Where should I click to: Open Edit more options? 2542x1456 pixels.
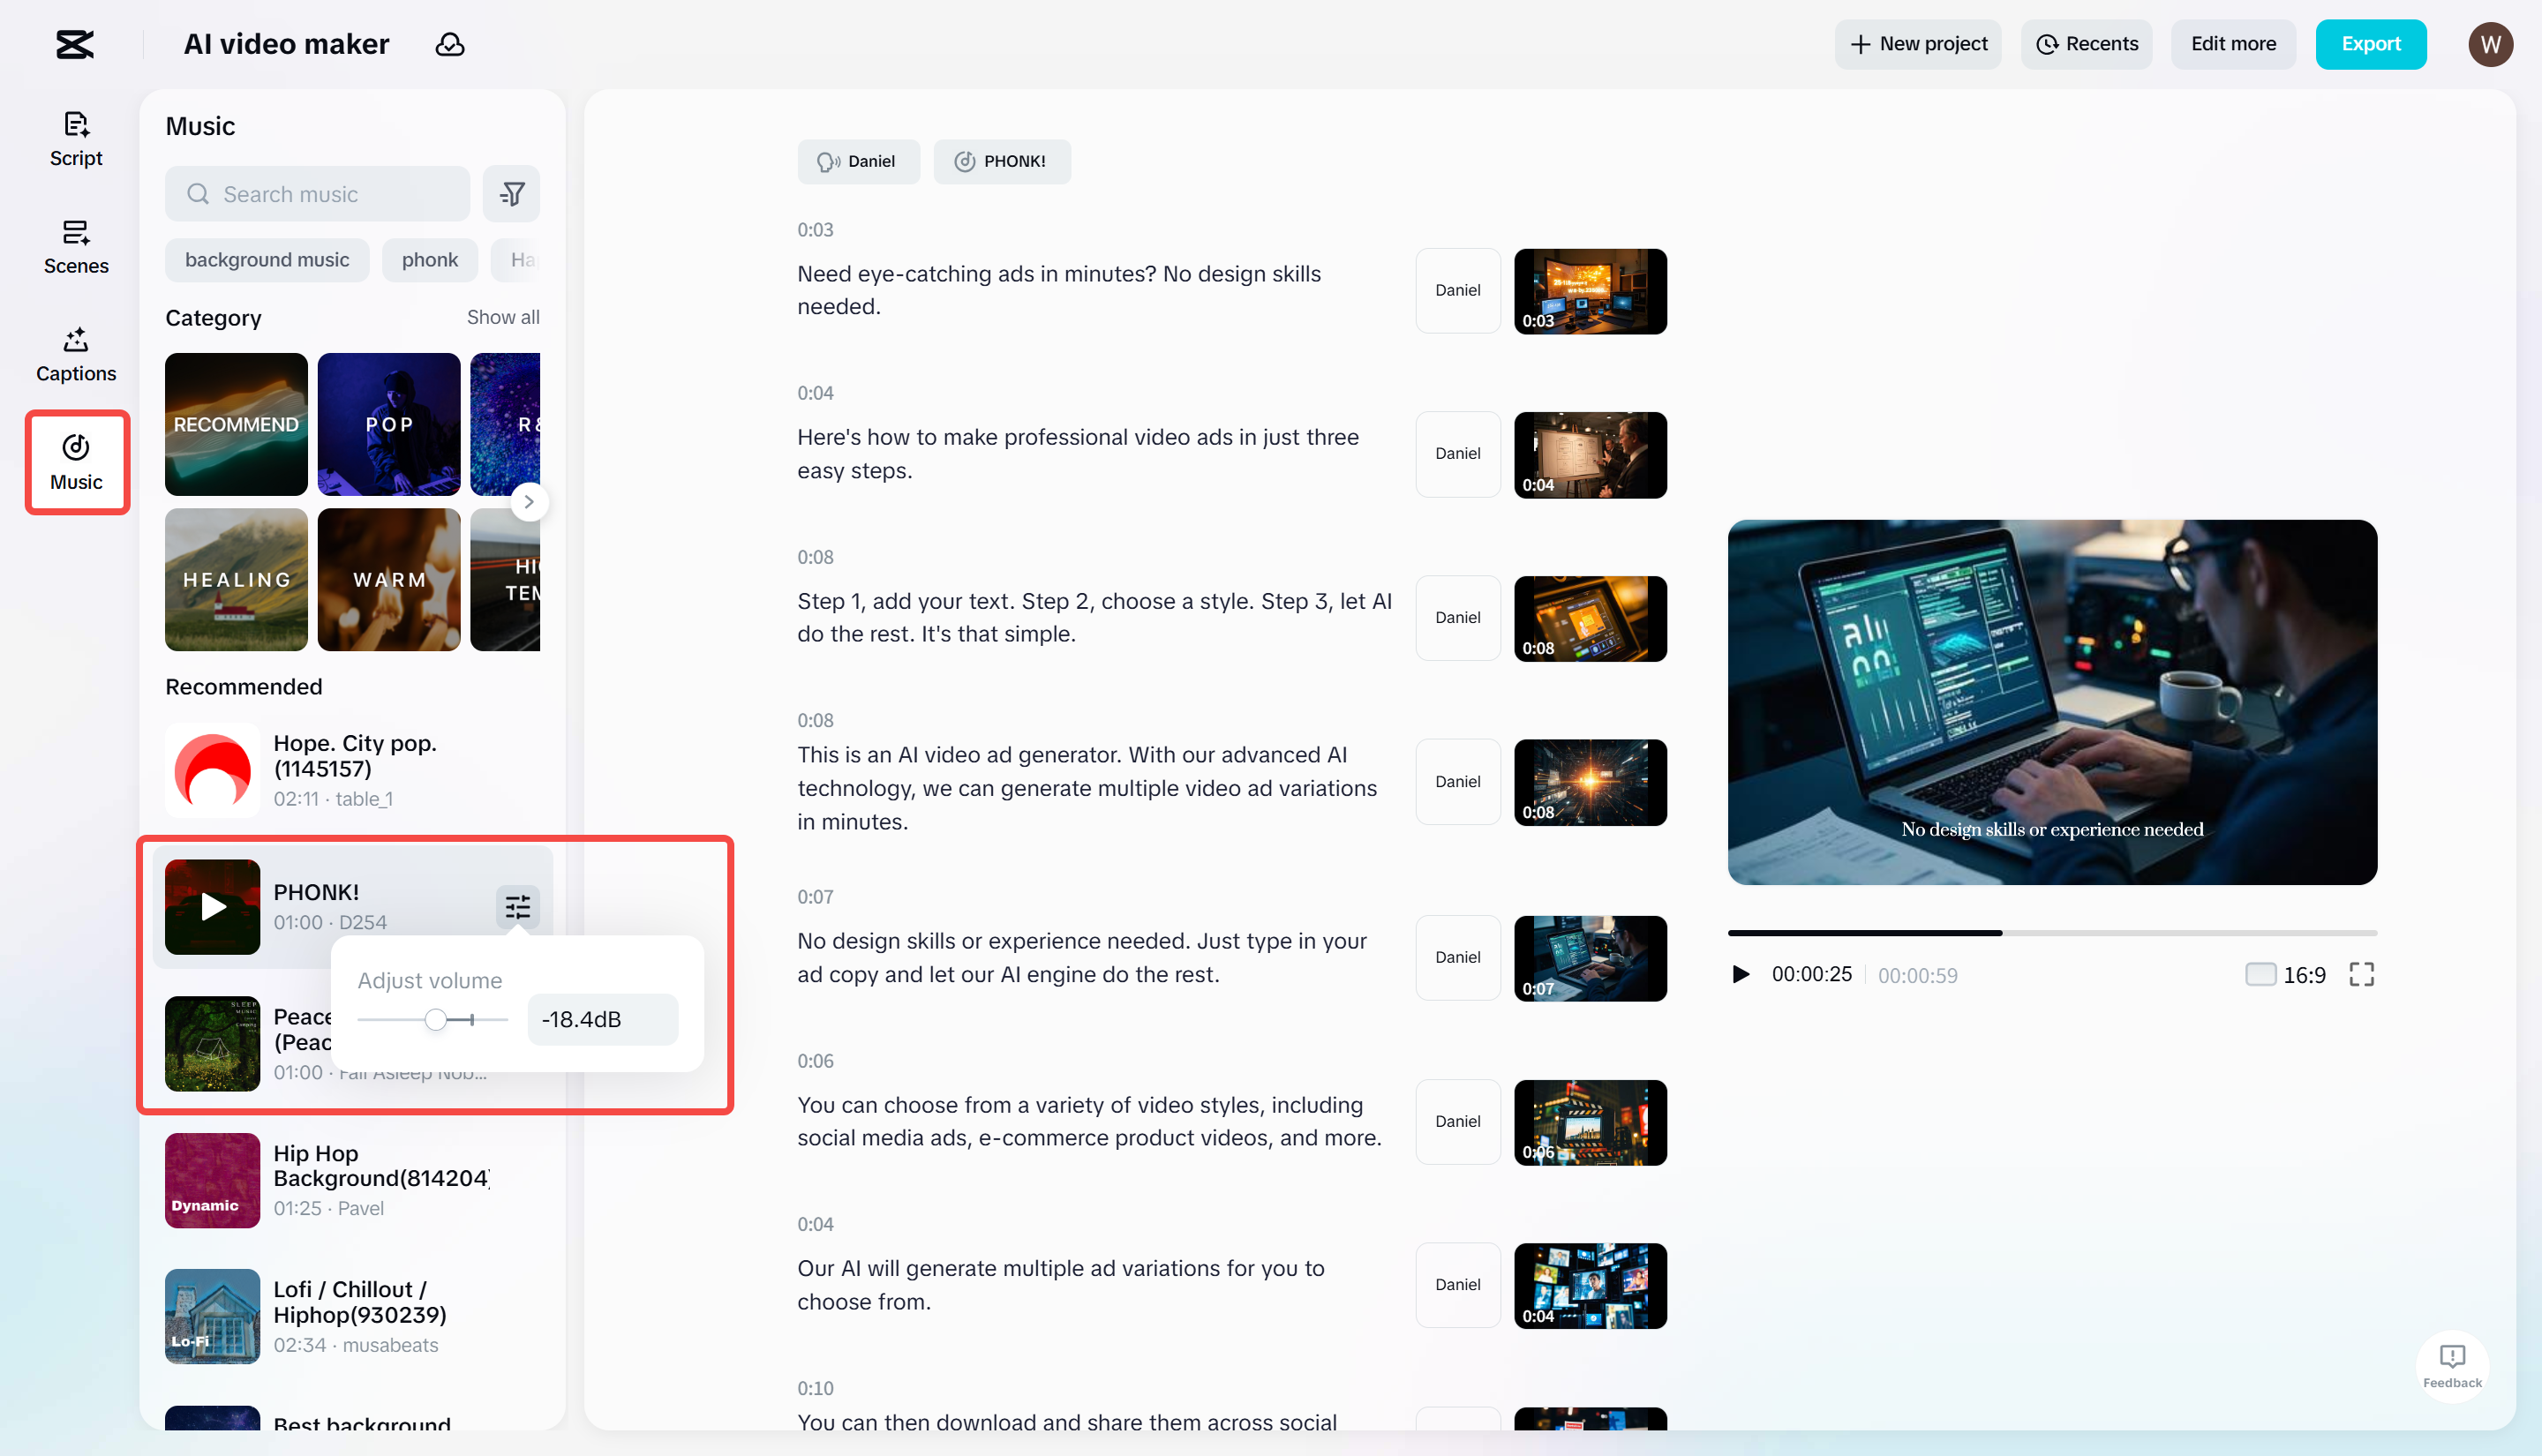2233,44
